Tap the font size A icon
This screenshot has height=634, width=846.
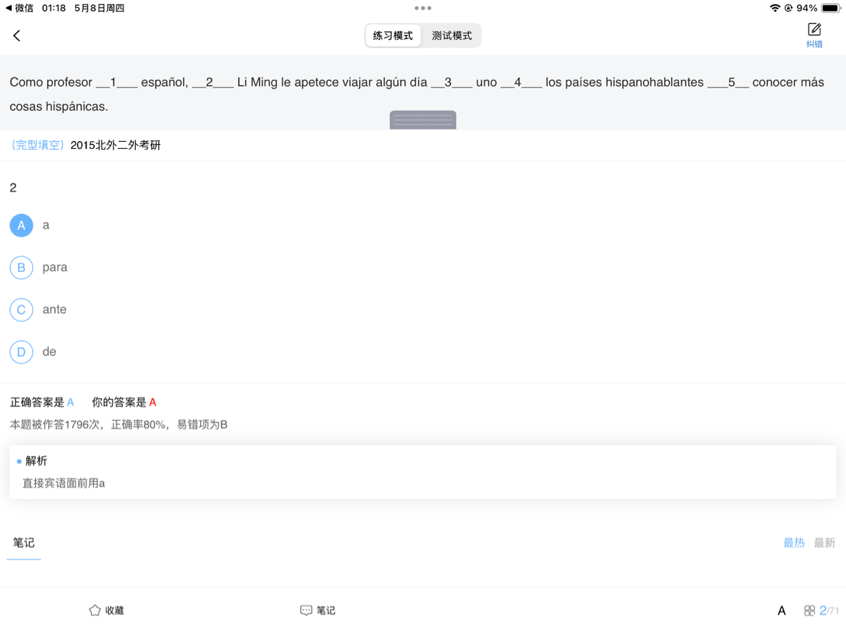coord(781,610)
